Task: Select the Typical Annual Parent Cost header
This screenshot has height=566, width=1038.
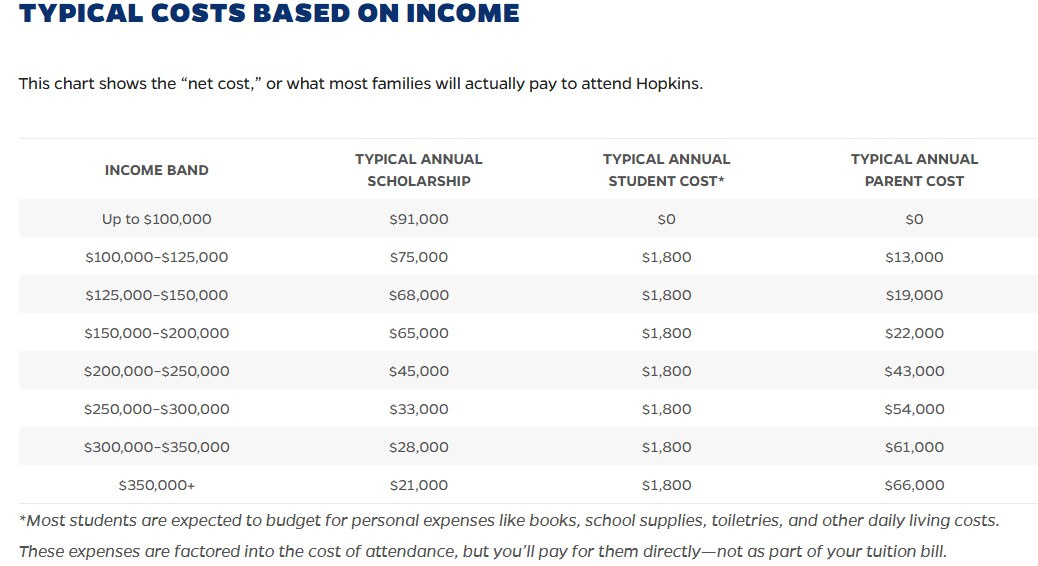Action: pyautogui.click(x=914, y=170)
